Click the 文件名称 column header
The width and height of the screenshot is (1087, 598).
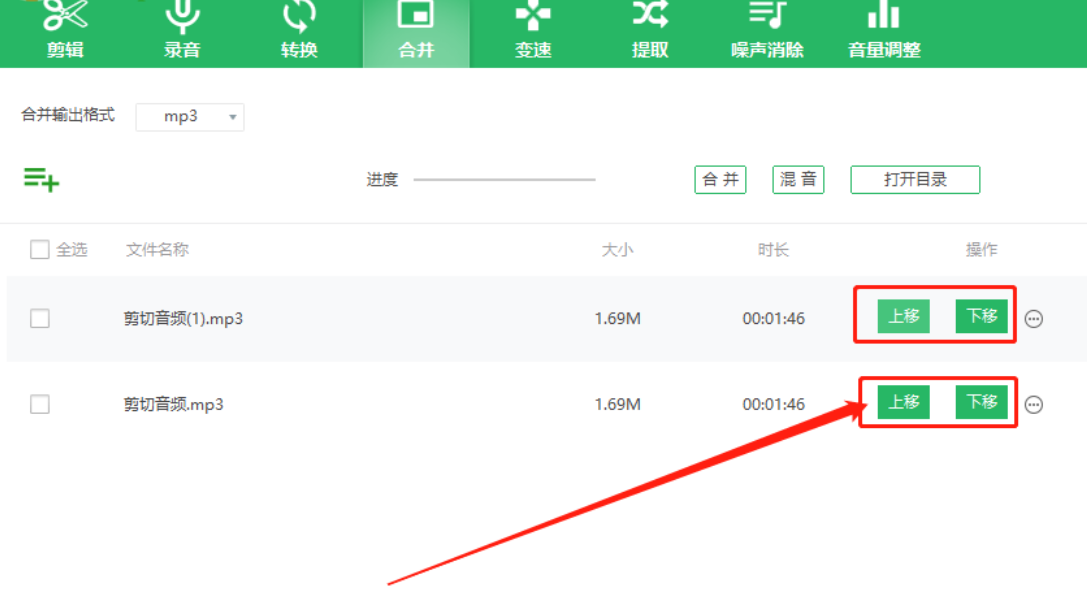tap(157, 249)
